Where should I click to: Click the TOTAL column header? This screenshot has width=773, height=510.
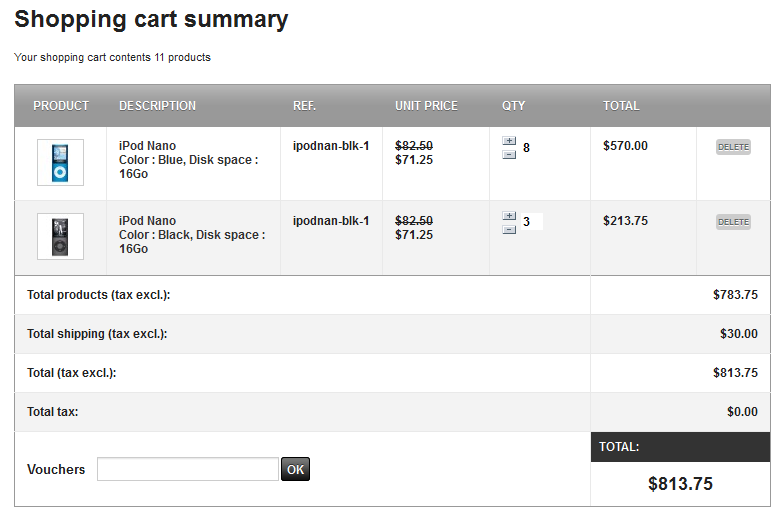(x=621, y=106)
